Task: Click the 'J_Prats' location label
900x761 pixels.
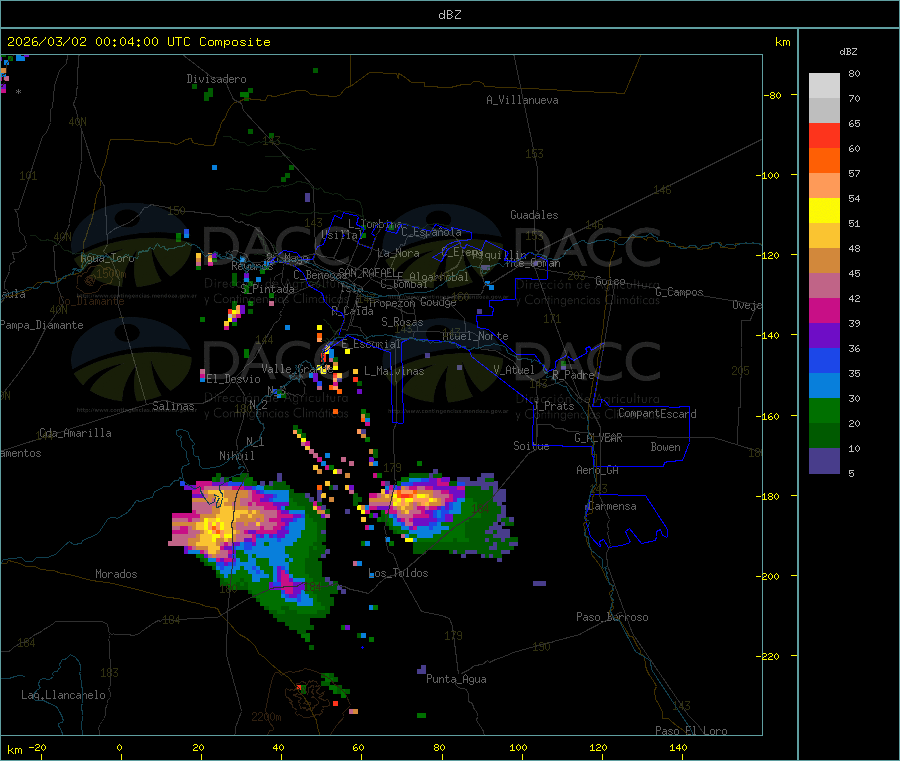Action: point(553,406)
